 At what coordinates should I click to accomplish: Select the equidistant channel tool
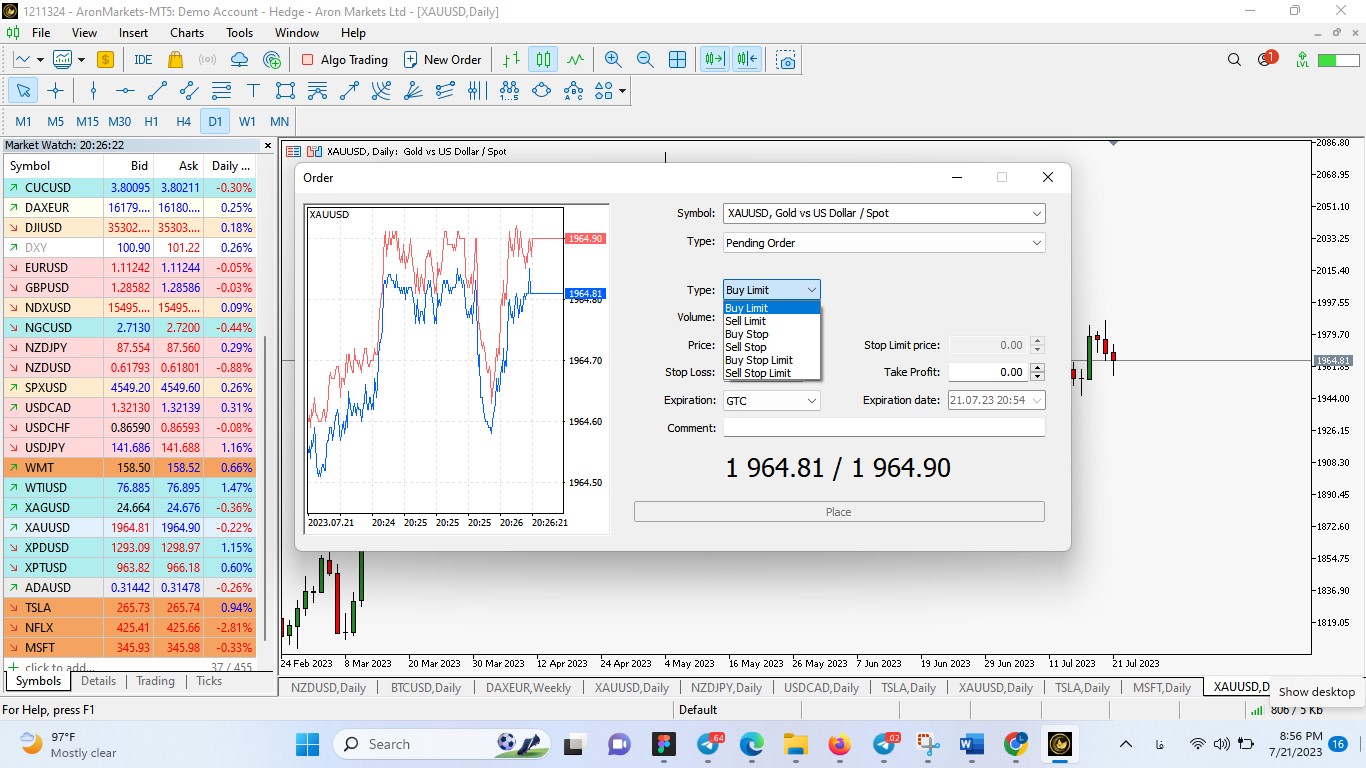click(189, 90)
